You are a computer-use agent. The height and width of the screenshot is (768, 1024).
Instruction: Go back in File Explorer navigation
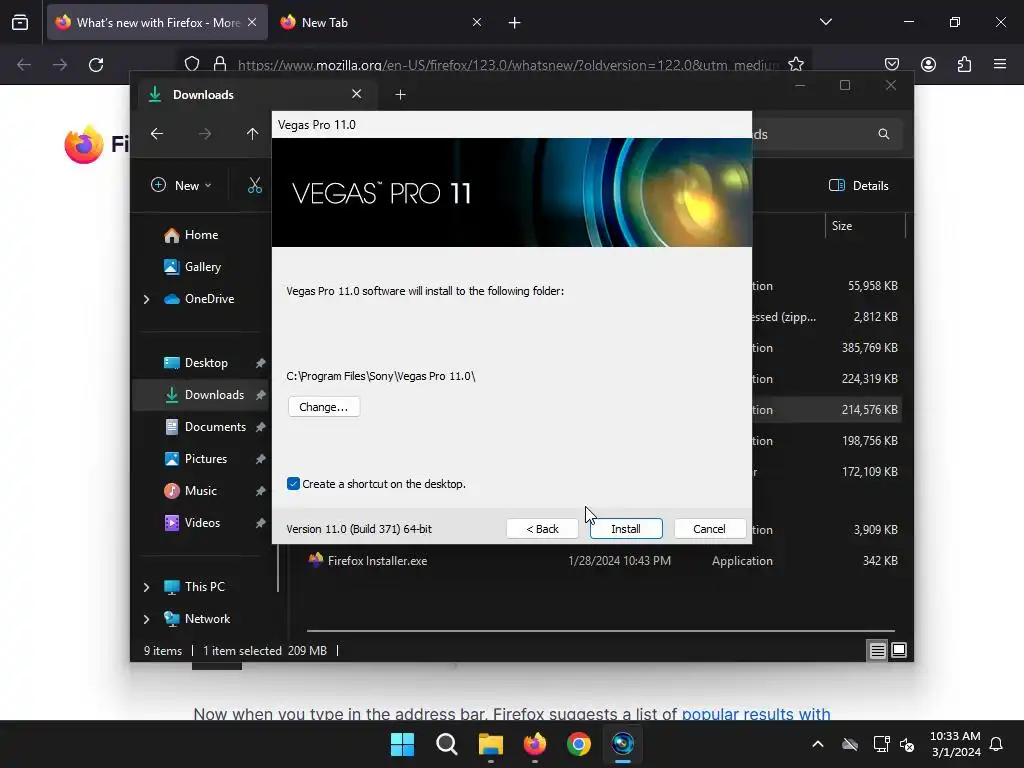click(157, 134)
